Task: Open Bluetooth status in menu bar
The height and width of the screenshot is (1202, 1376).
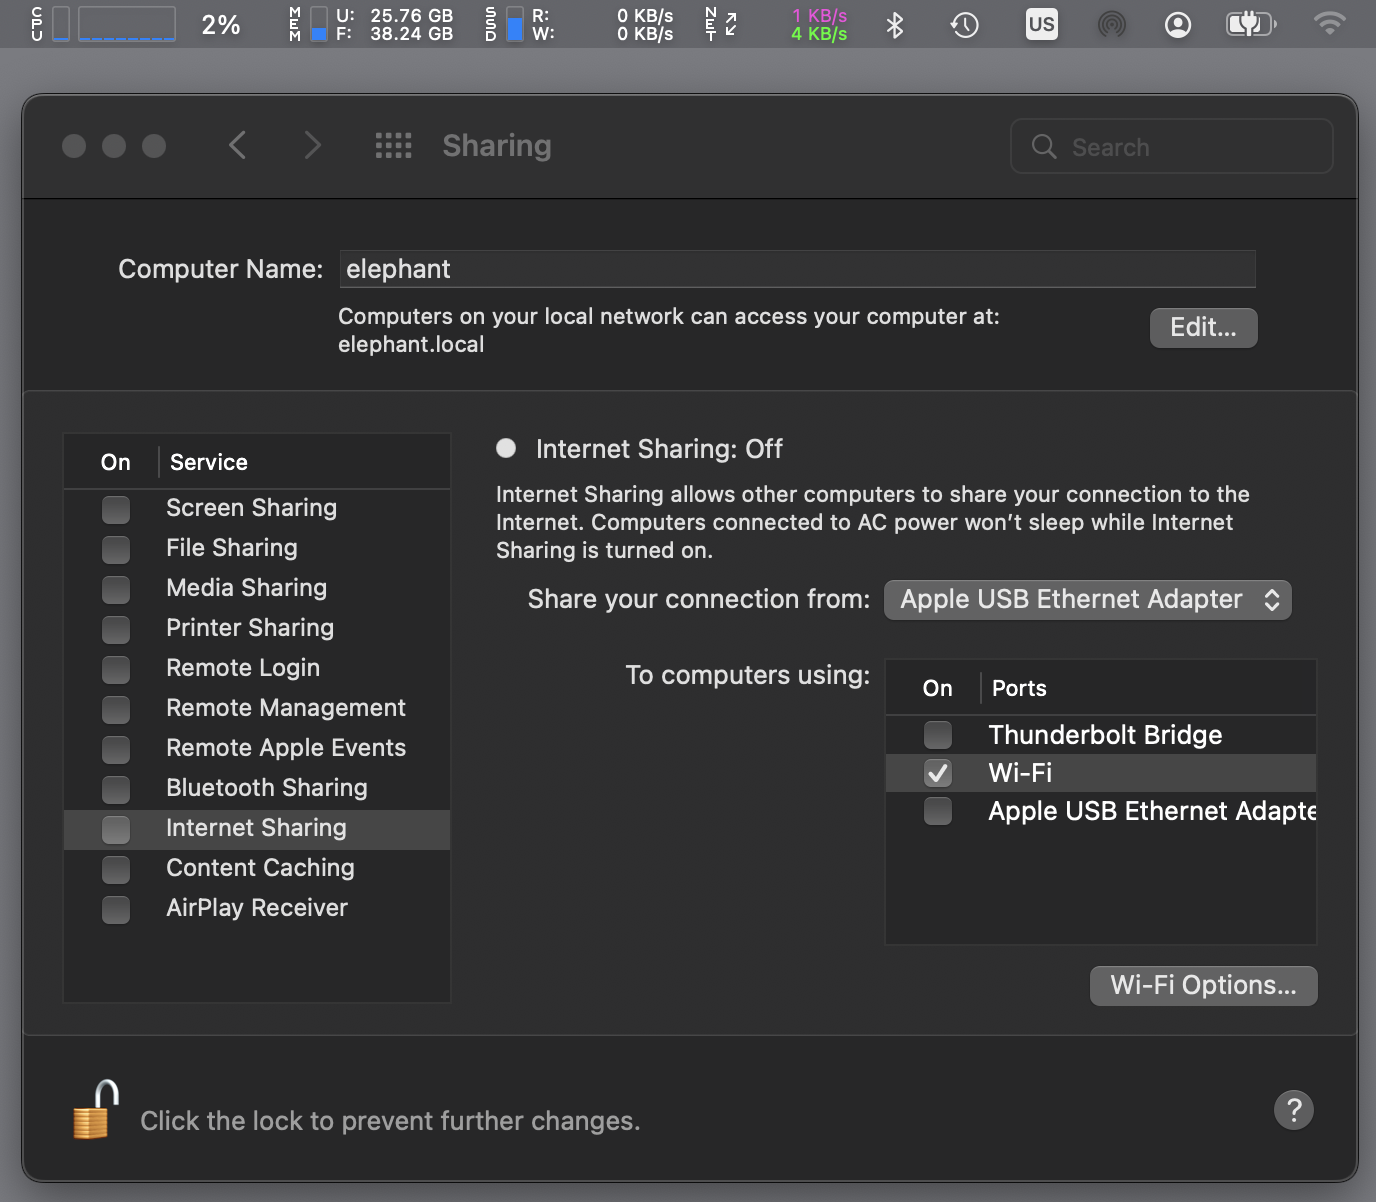Action: [895, 25]
